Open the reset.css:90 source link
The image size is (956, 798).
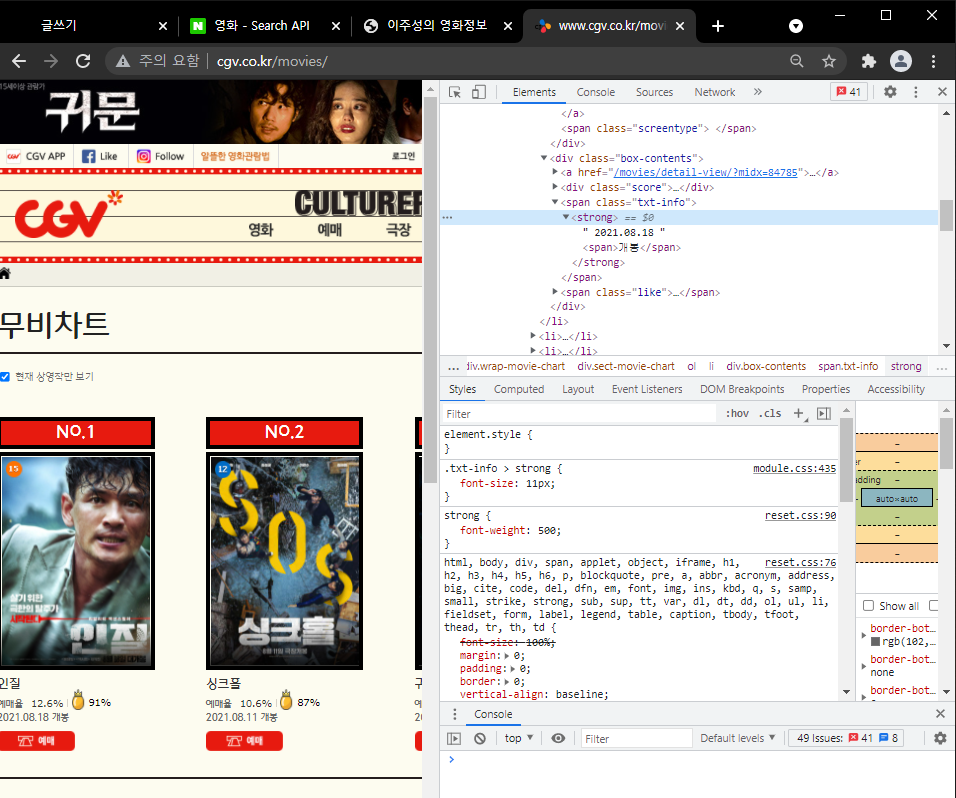(801, 515)
